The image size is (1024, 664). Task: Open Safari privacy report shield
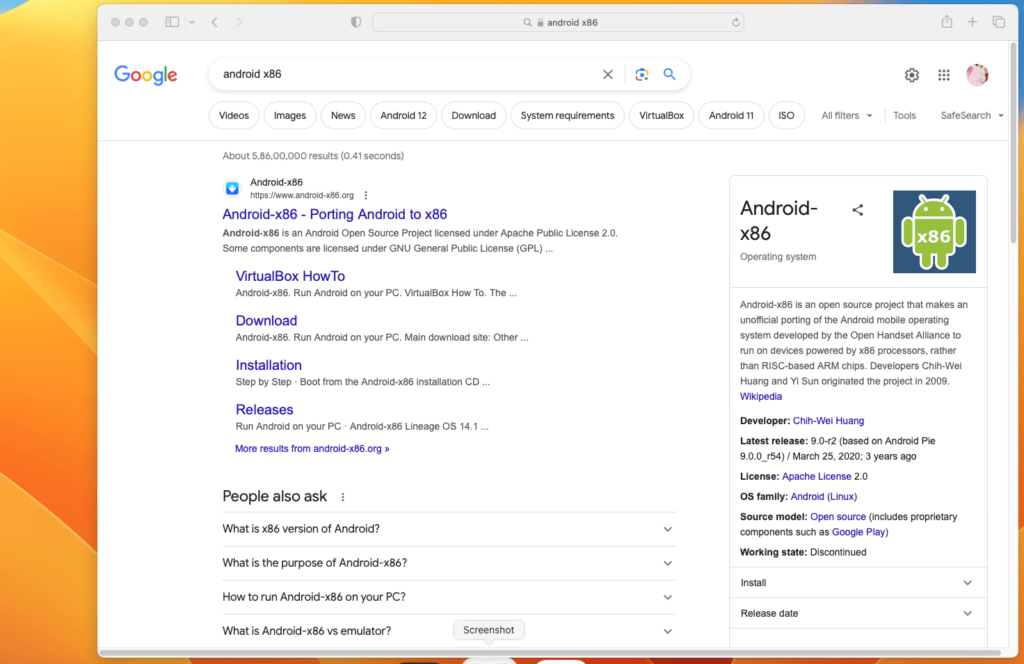point(355,21)
